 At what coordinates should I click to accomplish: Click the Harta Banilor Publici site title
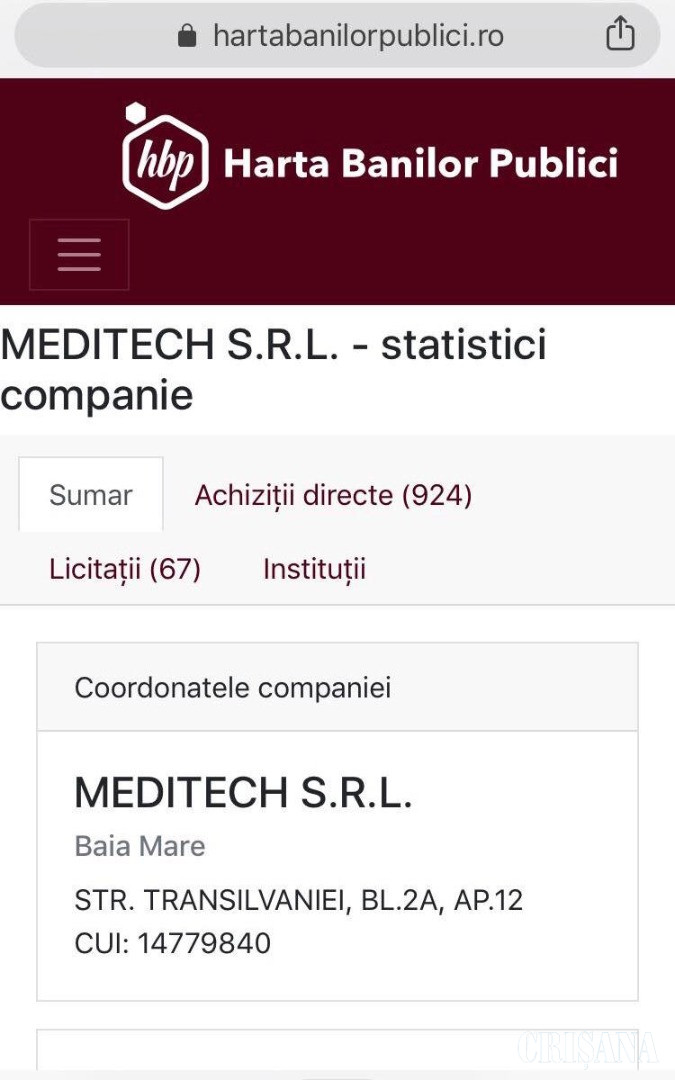coord(420,163)
